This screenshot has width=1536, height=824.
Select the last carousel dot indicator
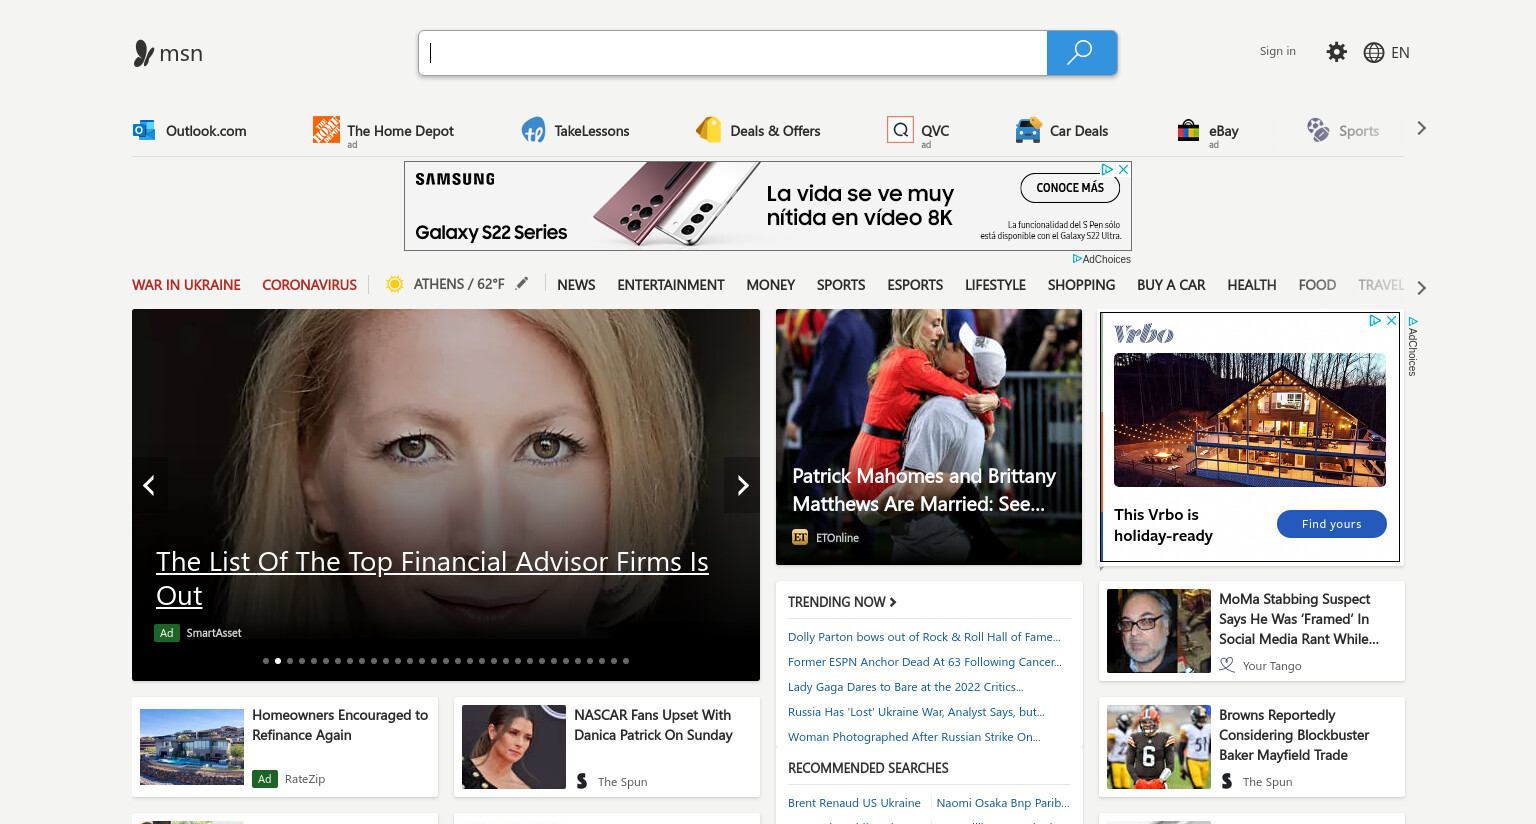pos(626,661)
